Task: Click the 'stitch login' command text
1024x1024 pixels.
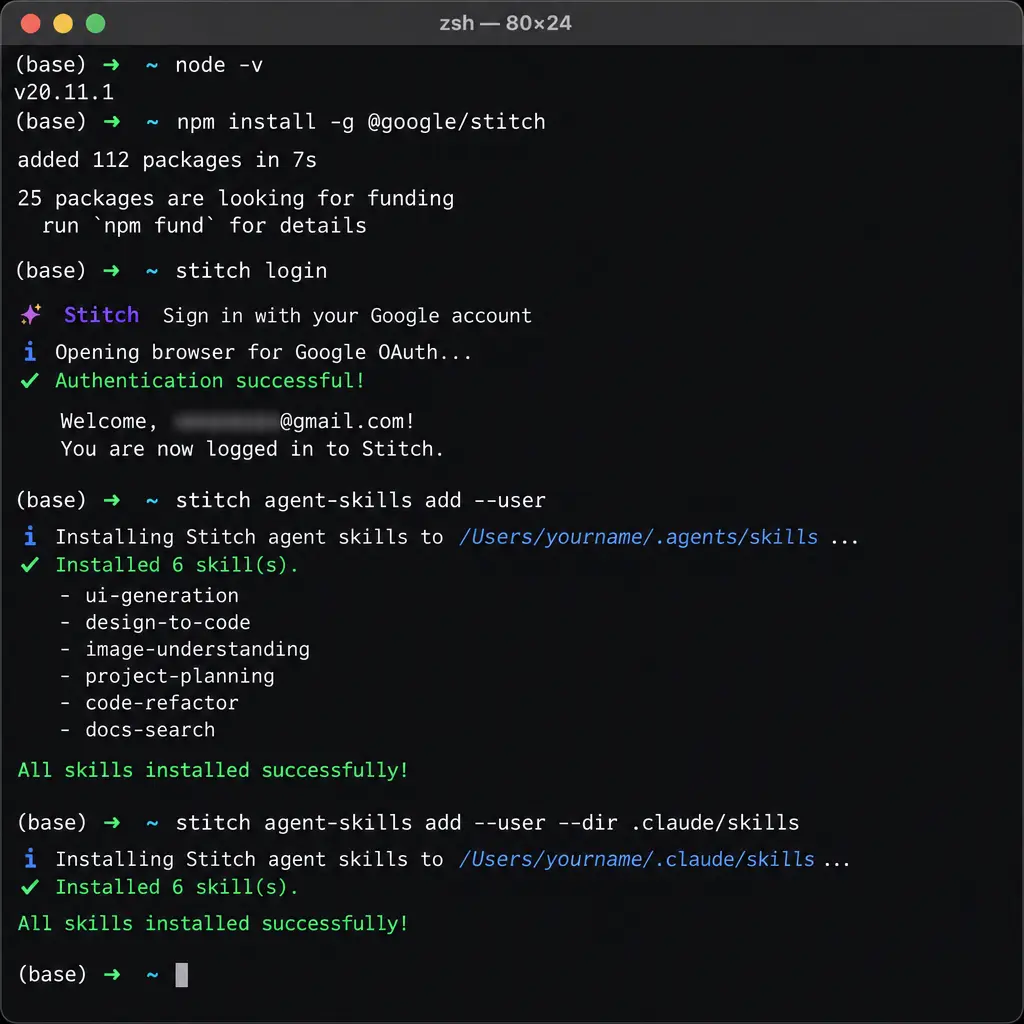Action: (251, 270)
